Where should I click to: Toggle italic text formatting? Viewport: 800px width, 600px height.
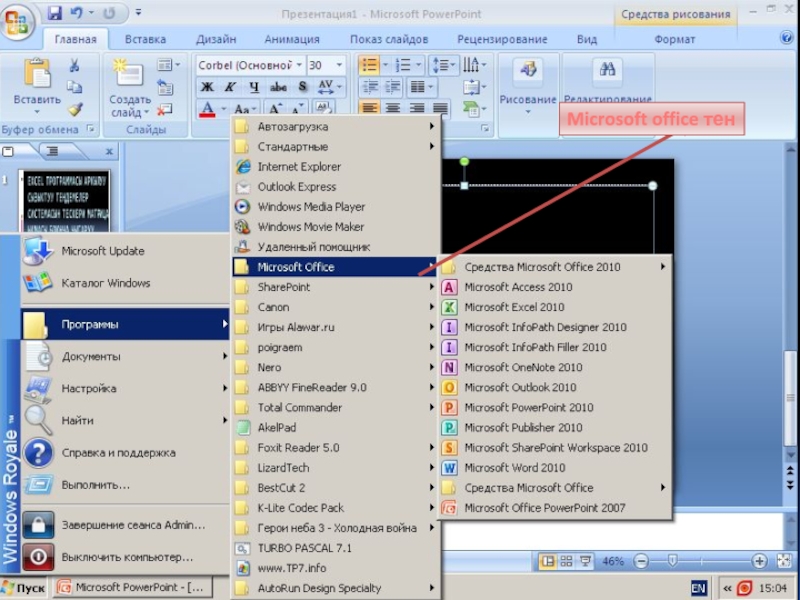point(230,87)
